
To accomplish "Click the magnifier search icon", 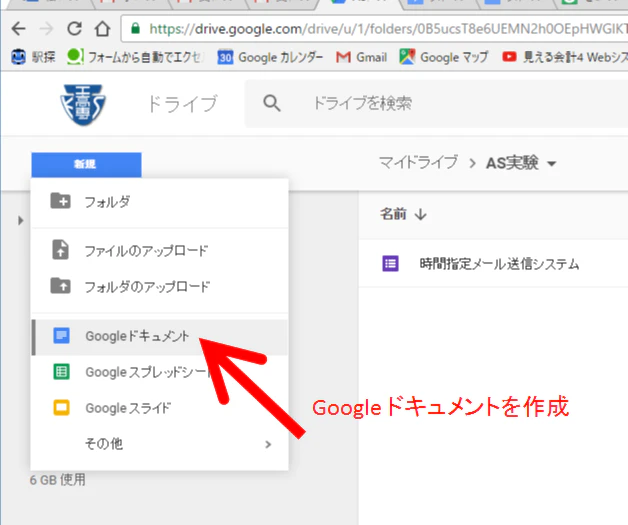I will click(x=272, y=103).
